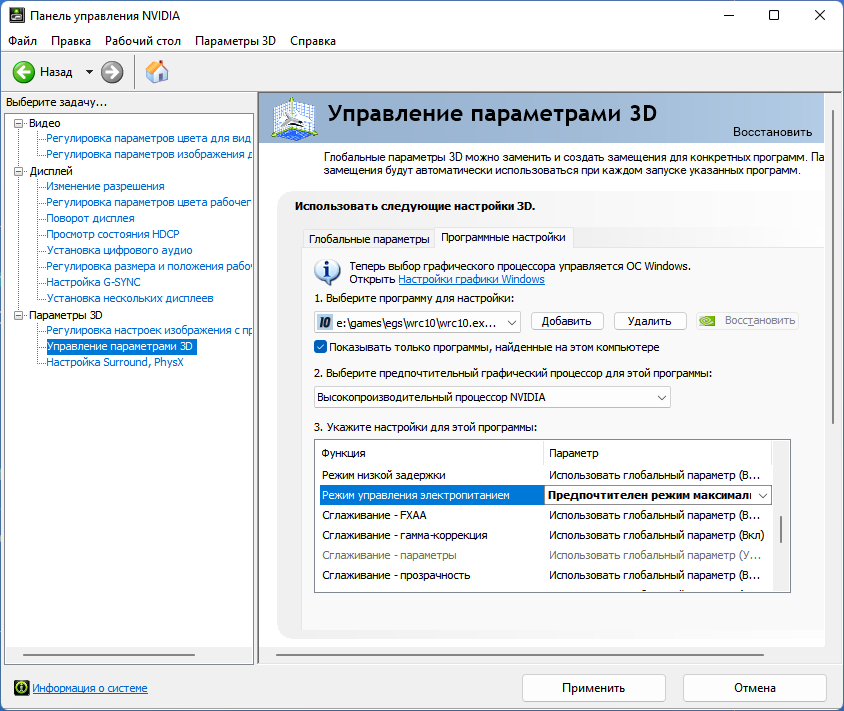Image resolution: width=844 pixels, height=711 pixels.
Task: Select 'Установка нескольких дисплеев' task
Action: click(130, 298)
